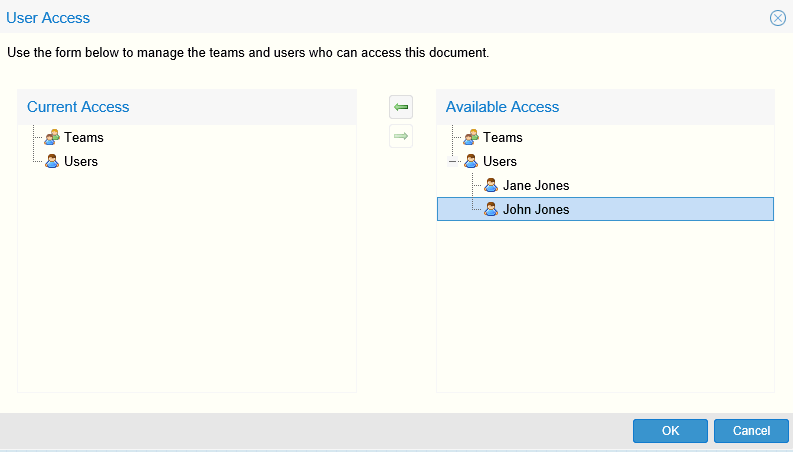This screenshot has height=452, width=793.
Task: Select Jane Jones in the available users
Action: point(535,185)
